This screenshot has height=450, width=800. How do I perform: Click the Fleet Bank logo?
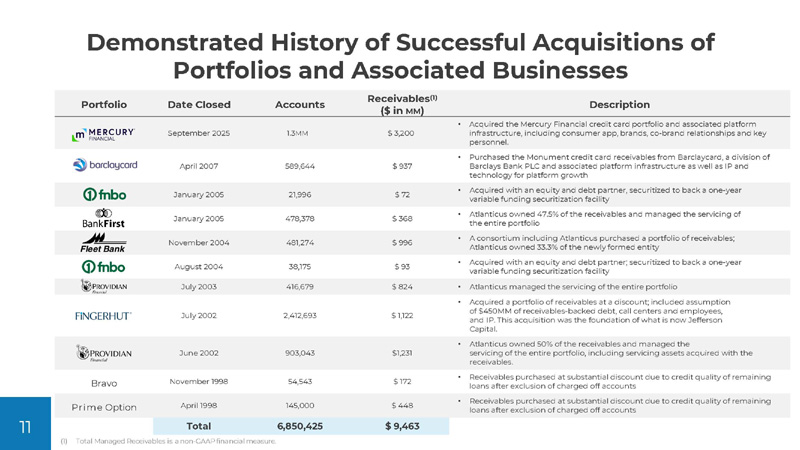104,243
